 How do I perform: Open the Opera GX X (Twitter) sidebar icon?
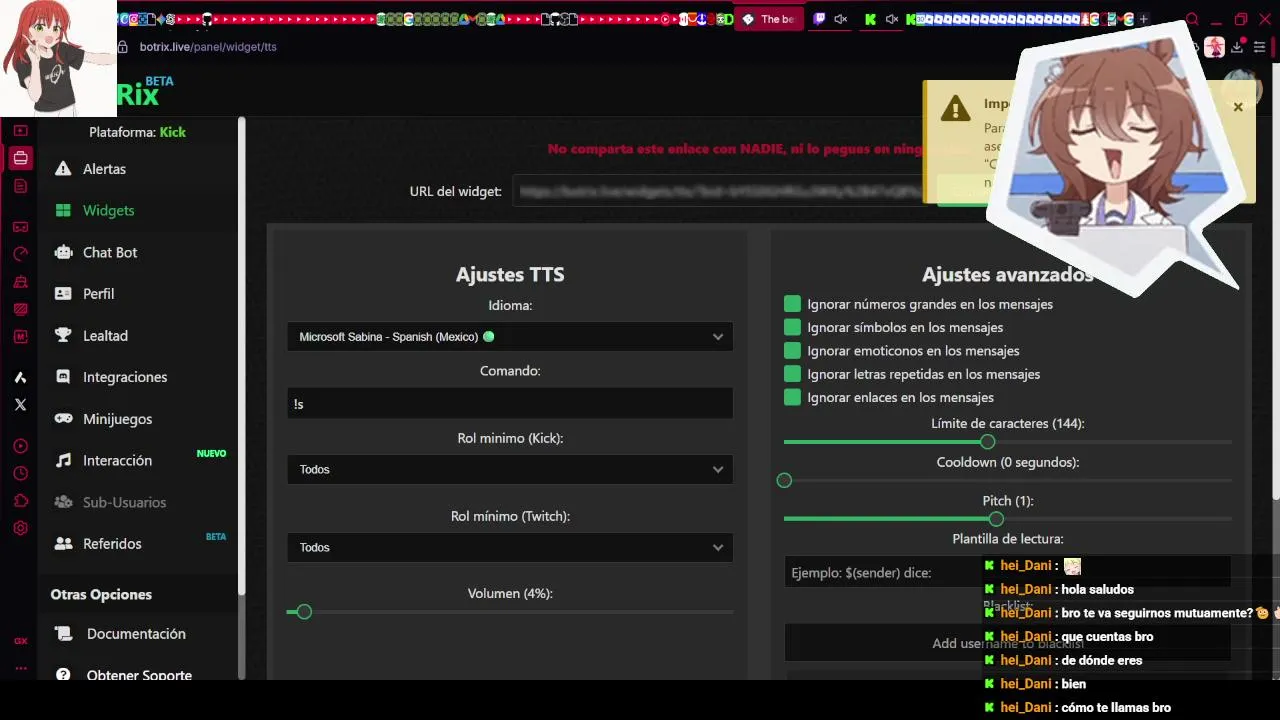pos(20,405)
